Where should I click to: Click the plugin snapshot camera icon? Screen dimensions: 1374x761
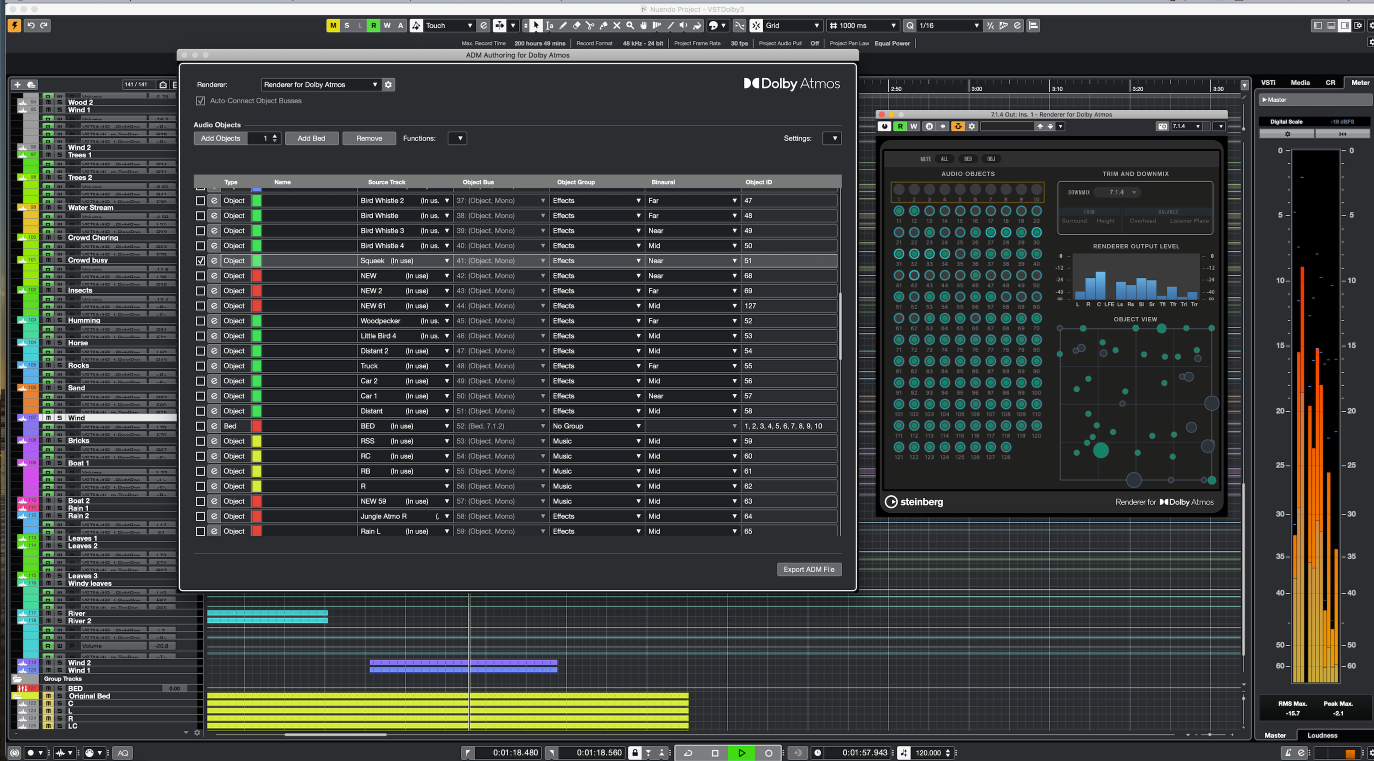click(1162, 126)
